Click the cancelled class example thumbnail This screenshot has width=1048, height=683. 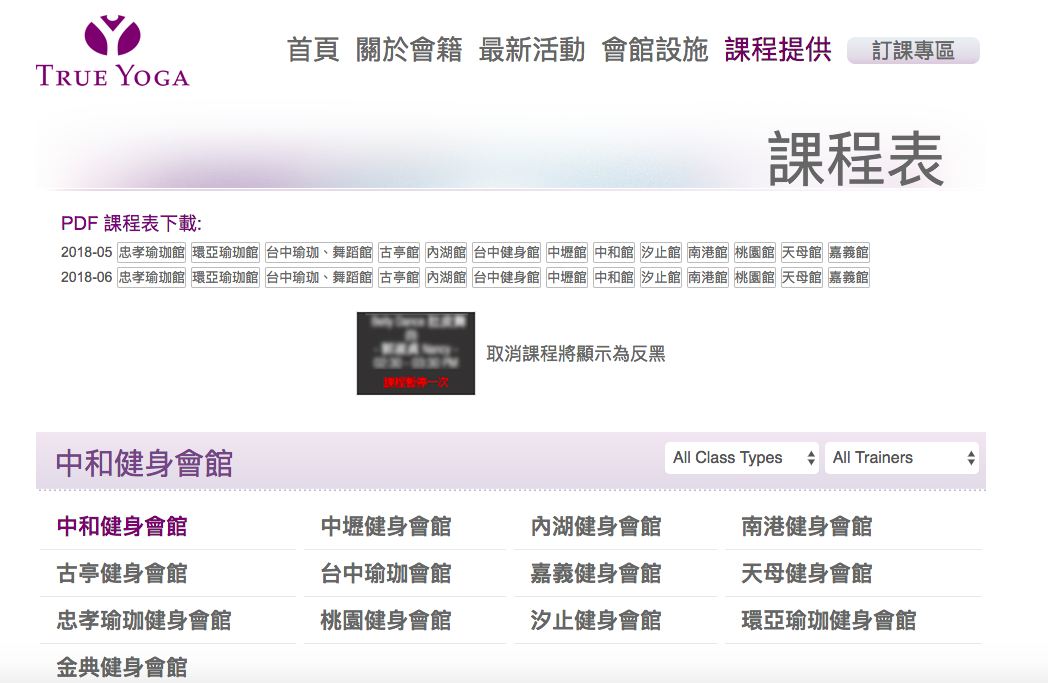pos(416,354)
